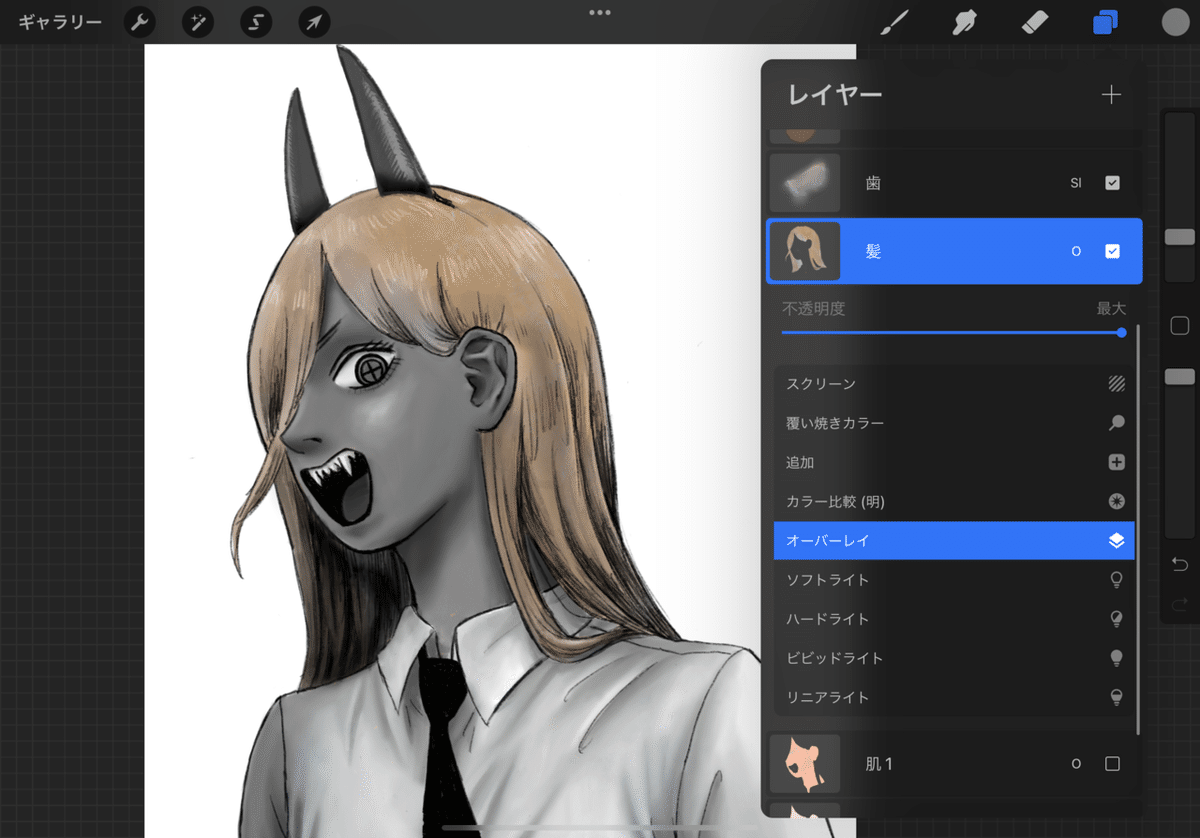Image resolution: width=1200 pixels, height=838 pixels.
Task: Choose 覆い焼きカラー blend mode
Action: click(955, 423)
